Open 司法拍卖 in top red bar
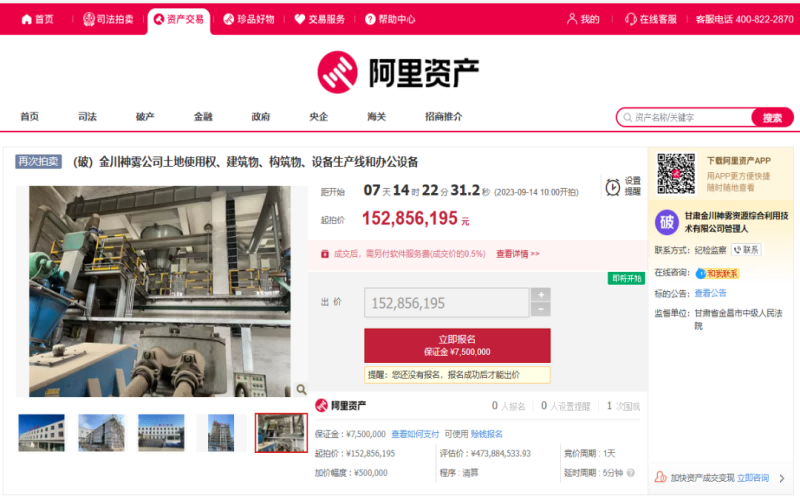This screenshot has height=500, width=800. (x=108, y=19)
